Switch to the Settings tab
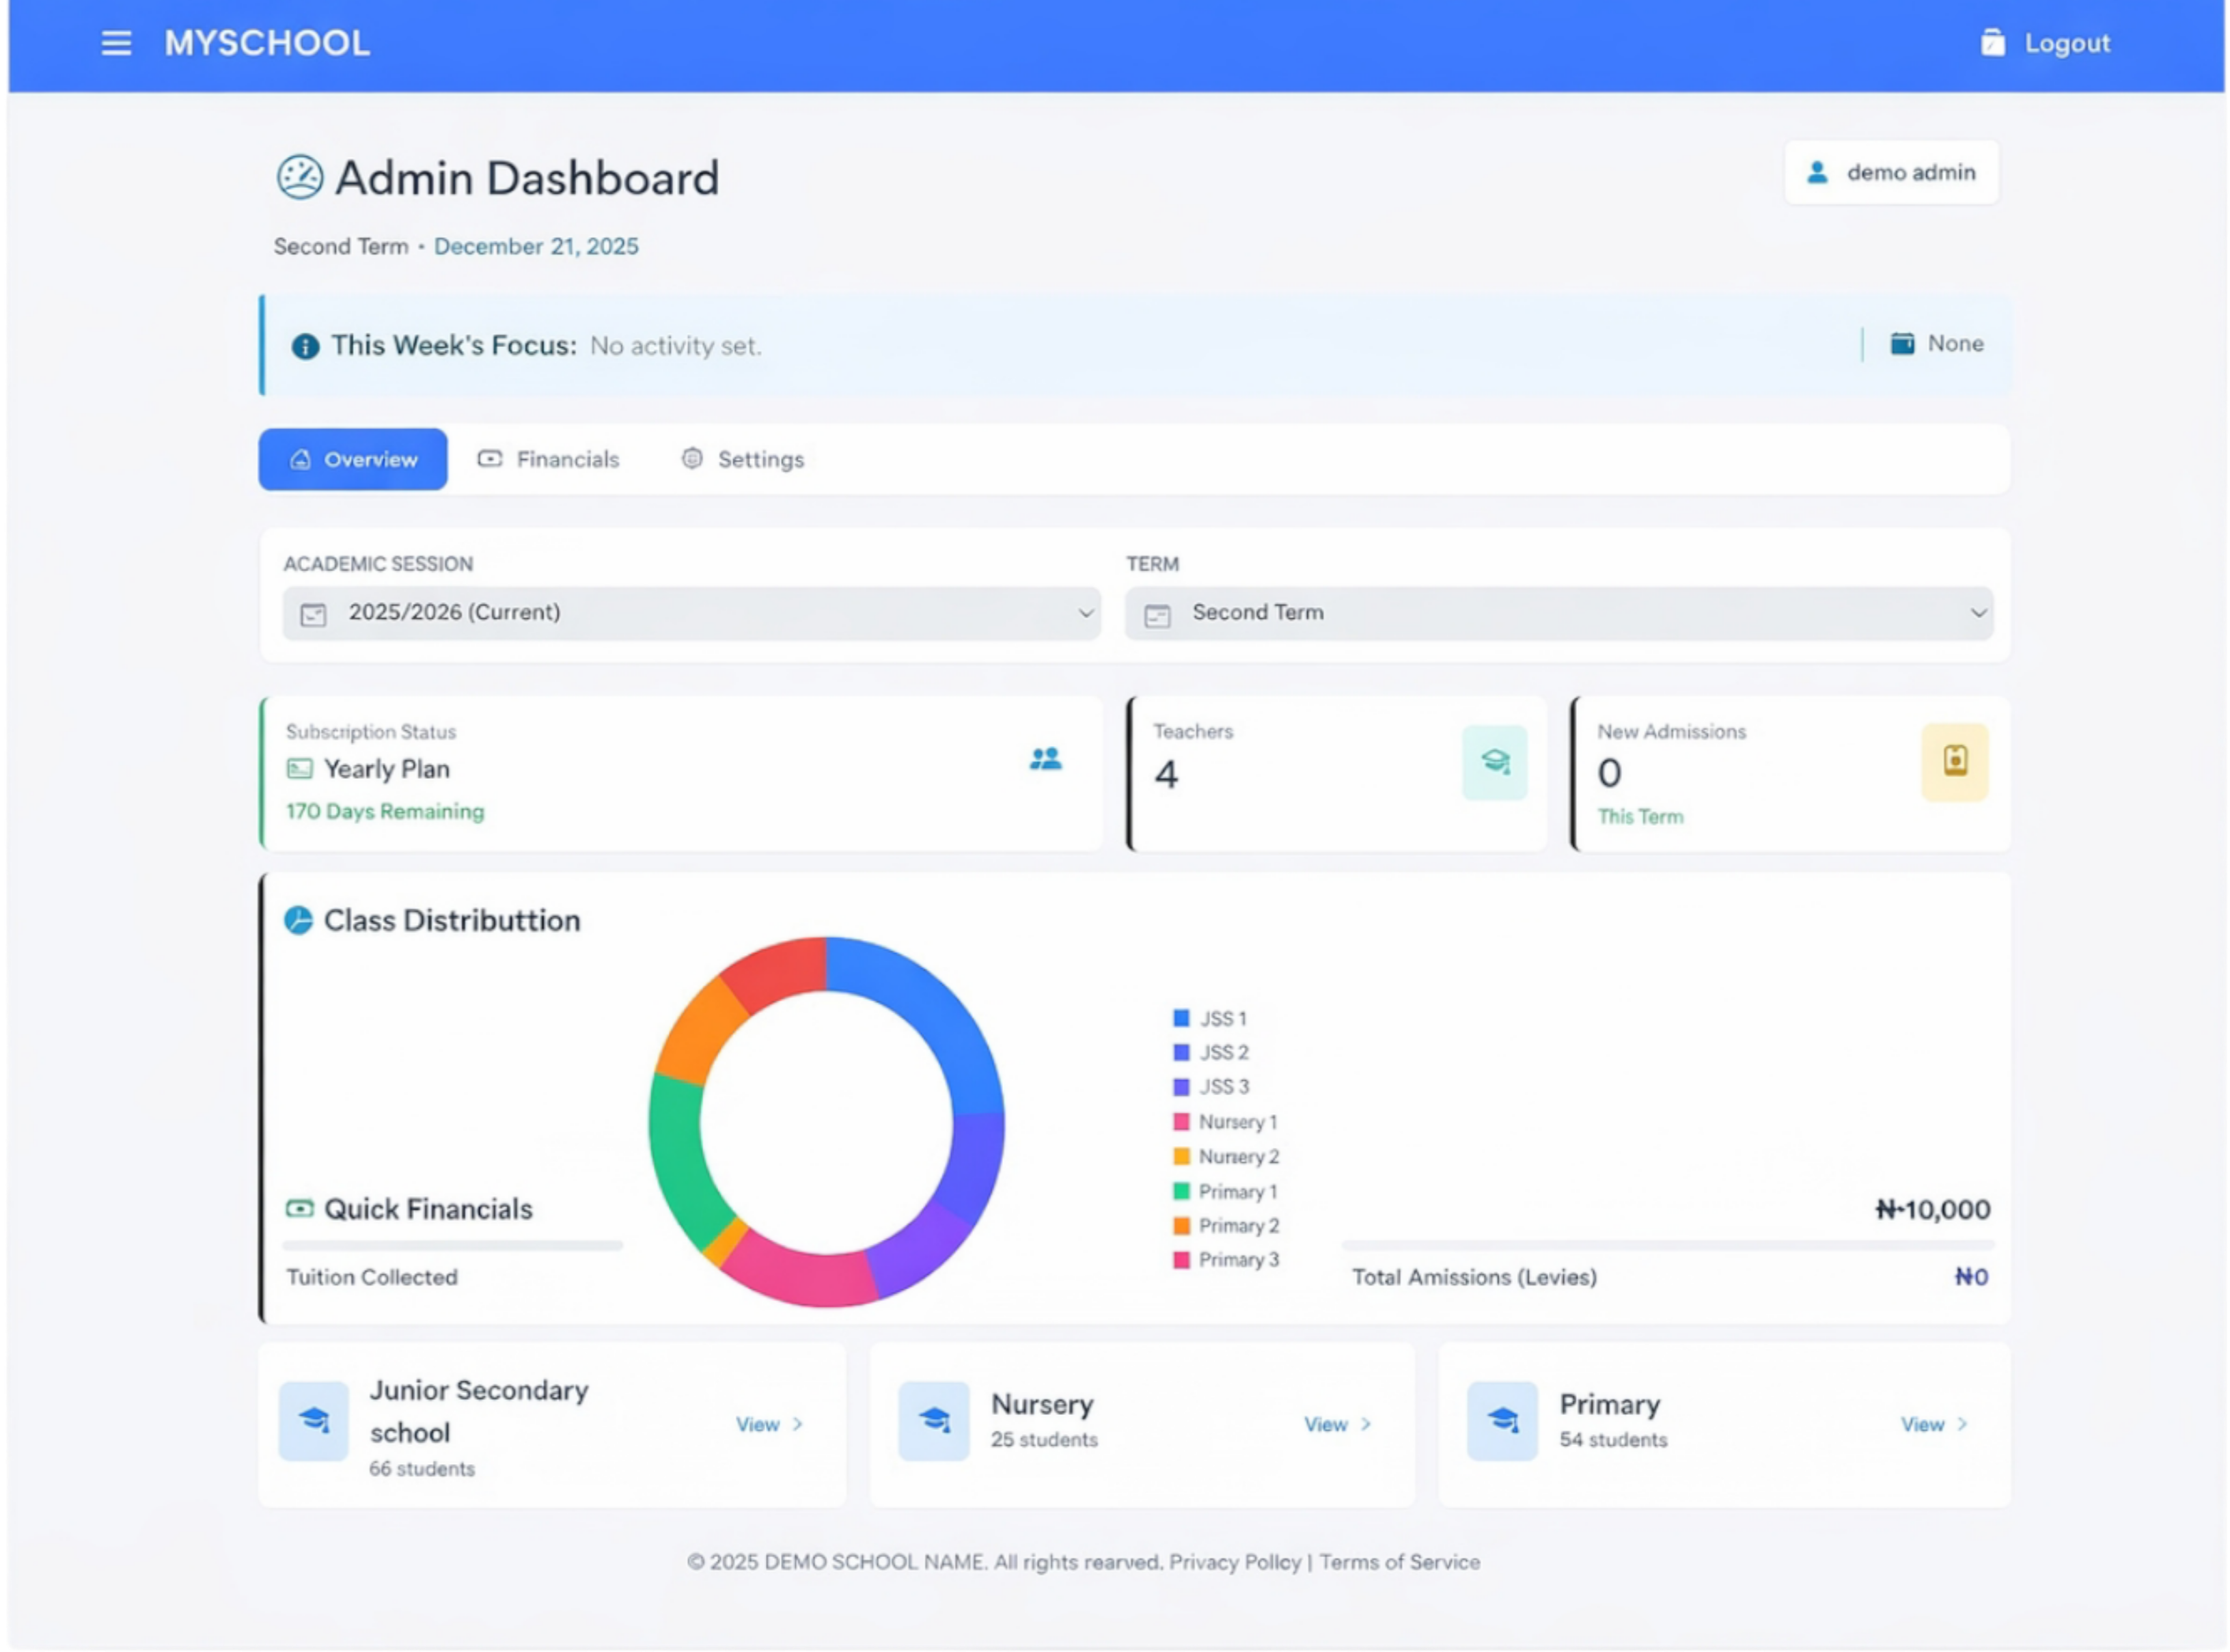 coord(742,459)
